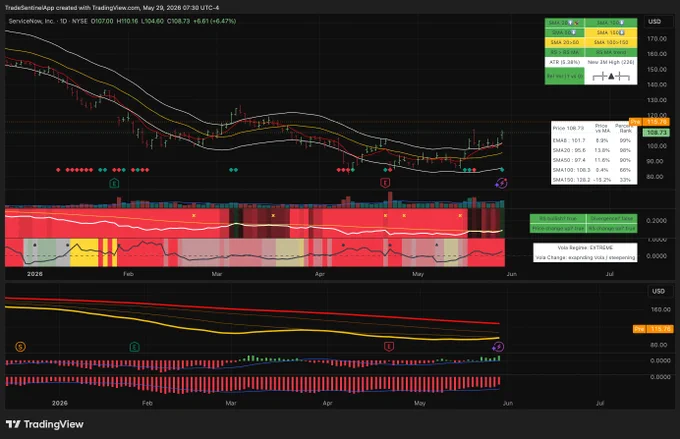
Task: Open USD currency selector on upper chart
Action: (x=654, y=21)
